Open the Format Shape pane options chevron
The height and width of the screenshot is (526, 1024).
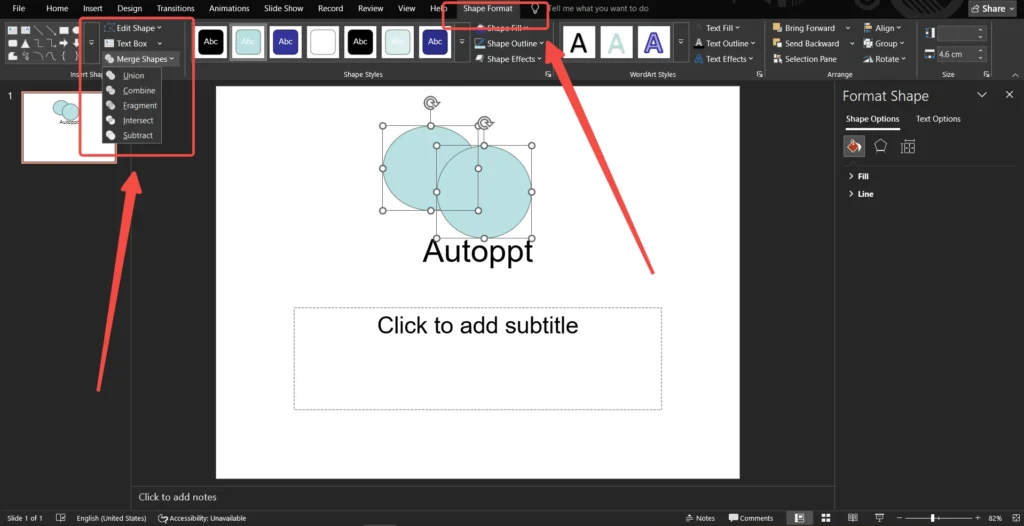pos(982,95)
